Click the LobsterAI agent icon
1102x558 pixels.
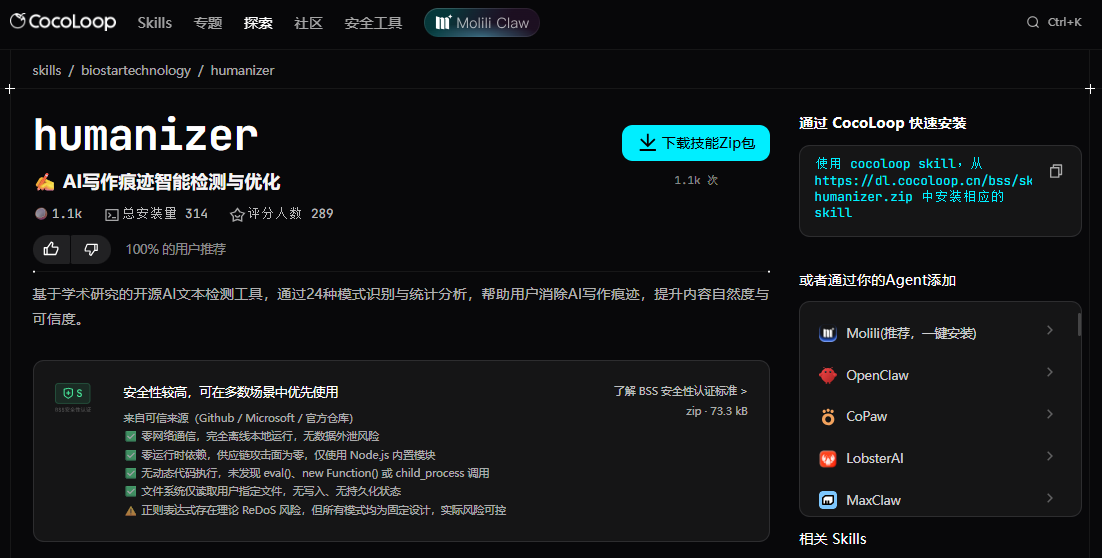pos(828,459)
